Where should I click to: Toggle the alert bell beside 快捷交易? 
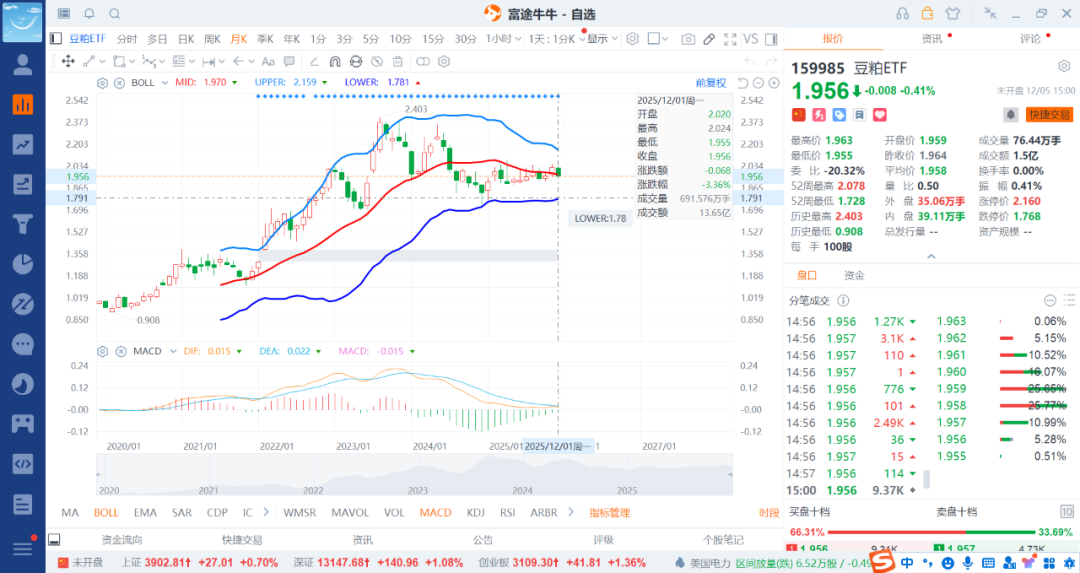(x=1011, y=115)
